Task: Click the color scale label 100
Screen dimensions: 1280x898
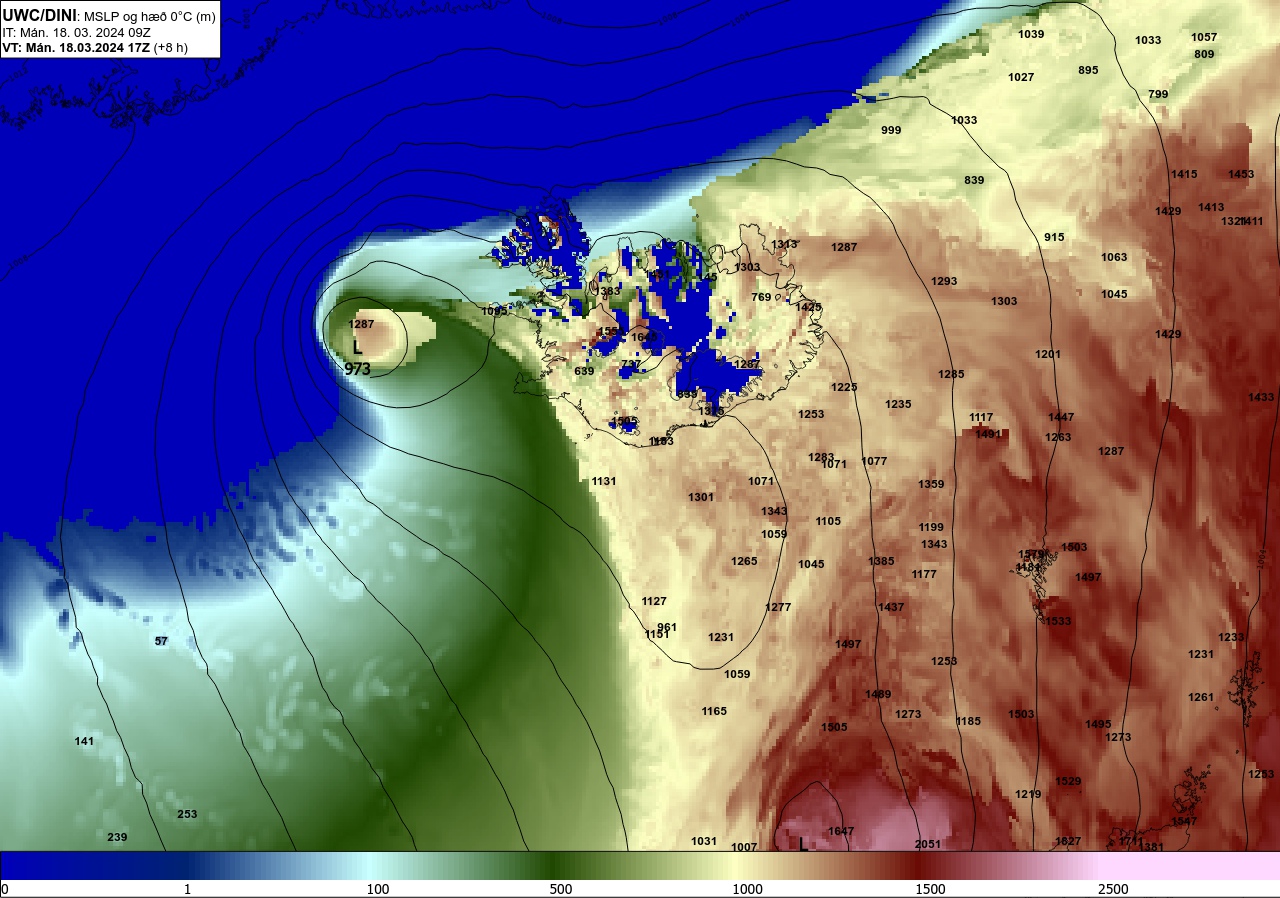Action: click(377, 889)
